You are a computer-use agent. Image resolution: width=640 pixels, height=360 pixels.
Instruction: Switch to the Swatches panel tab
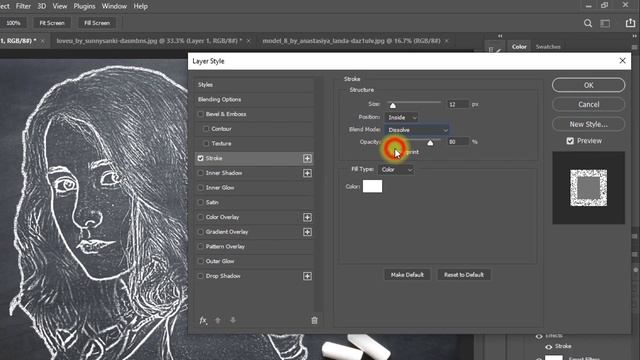pos(548,47)
